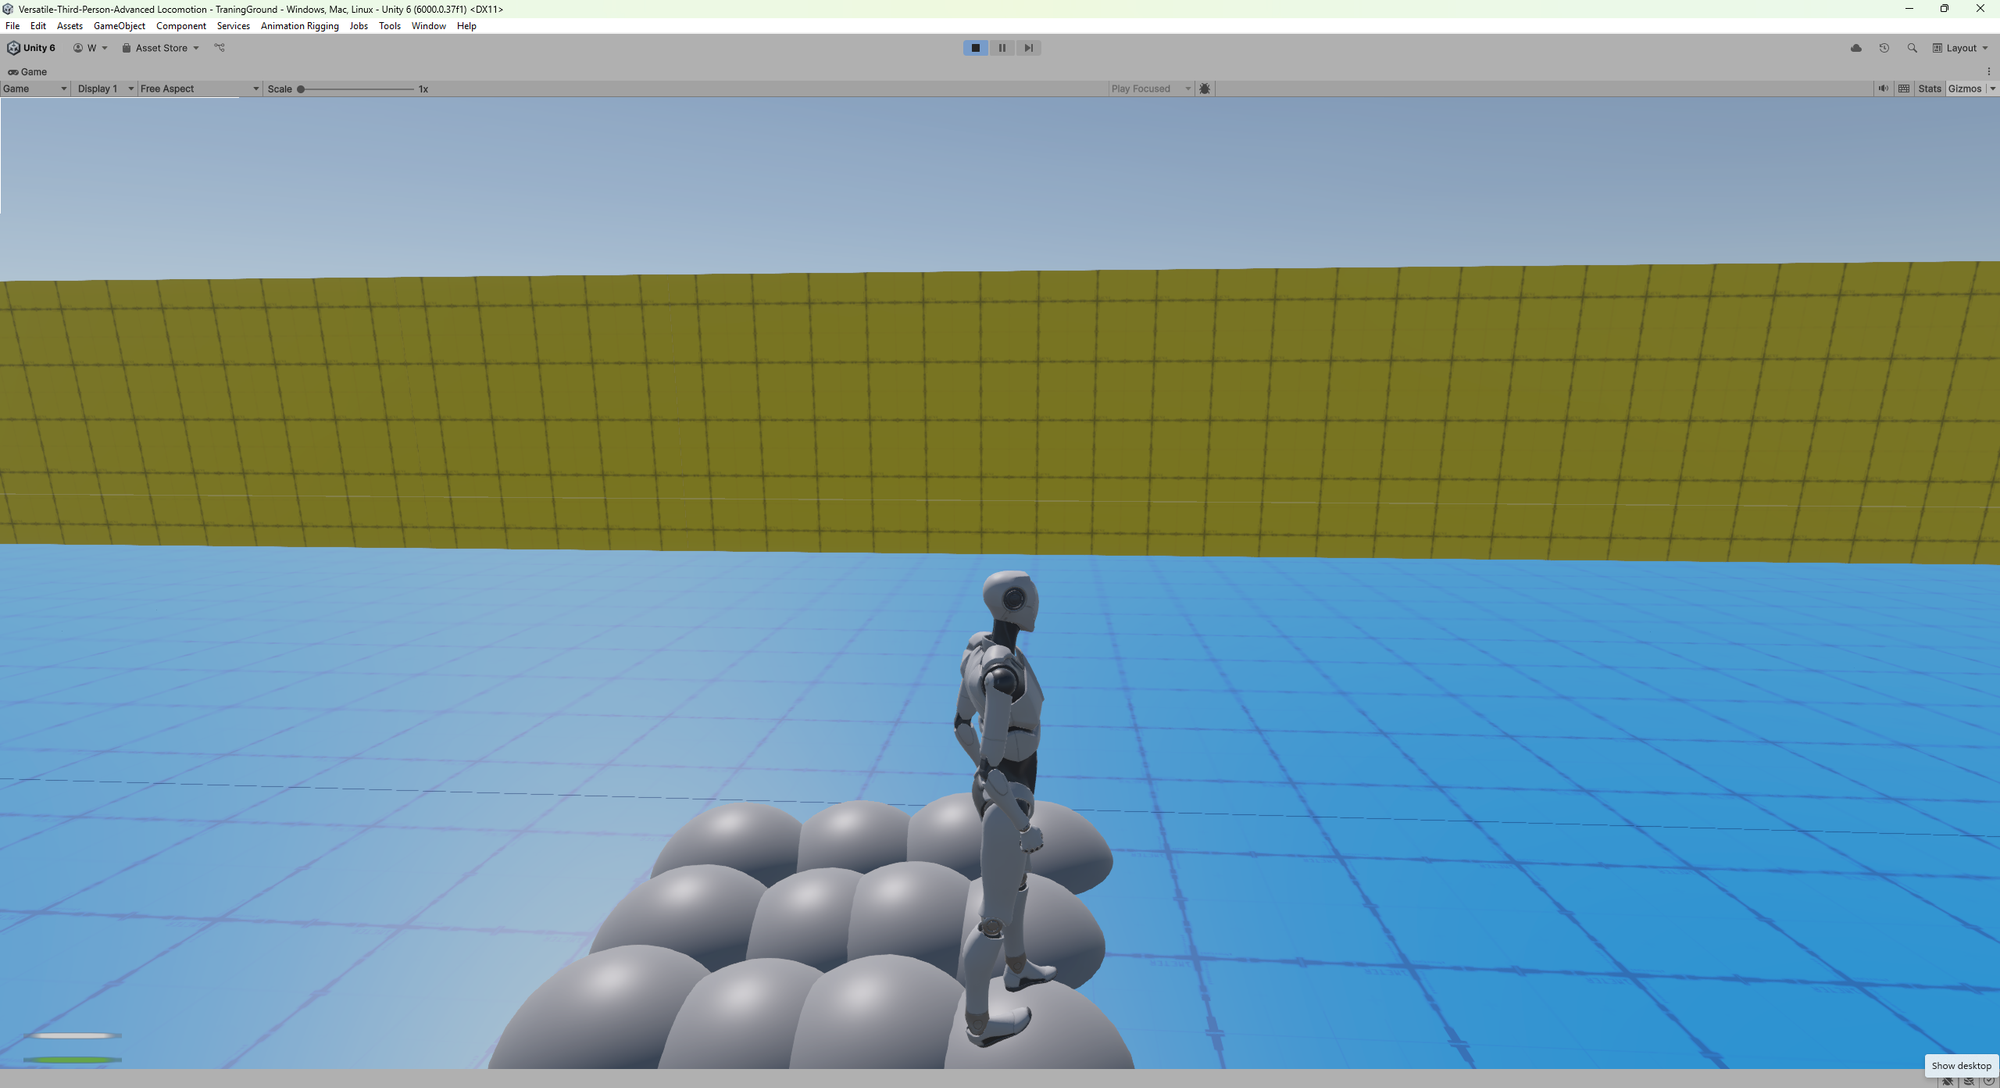
Task: Open the Free Aspect dropdown
Action: click(x=200, y=89)
